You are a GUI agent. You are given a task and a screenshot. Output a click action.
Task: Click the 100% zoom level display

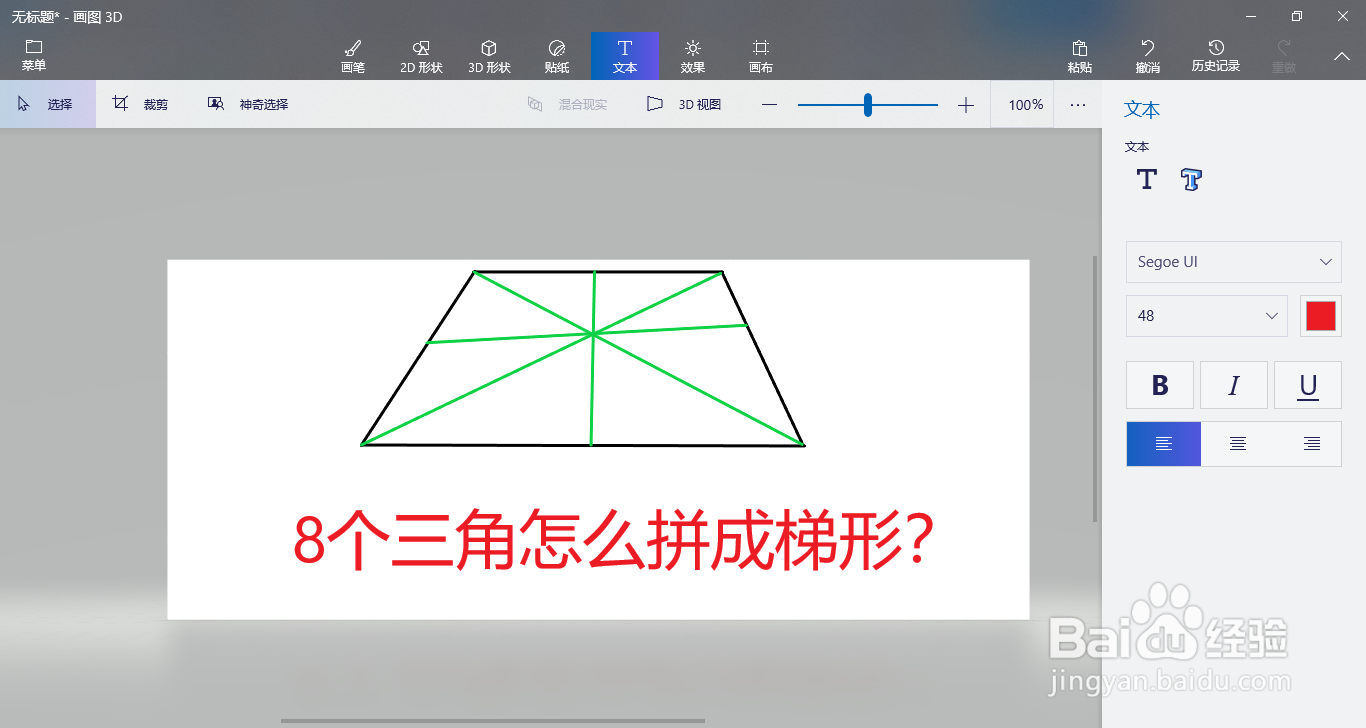click(x=1022, y=103)
